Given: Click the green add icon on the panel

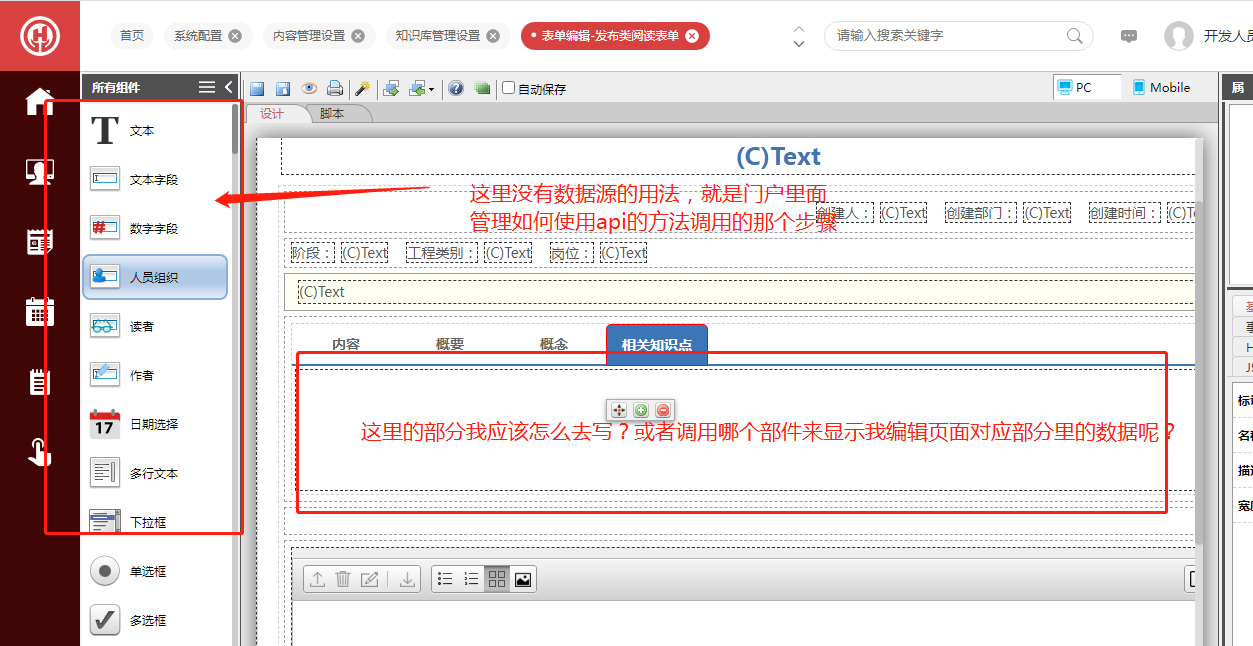Looking at the screenshot, I should click(x=641, y=410).
